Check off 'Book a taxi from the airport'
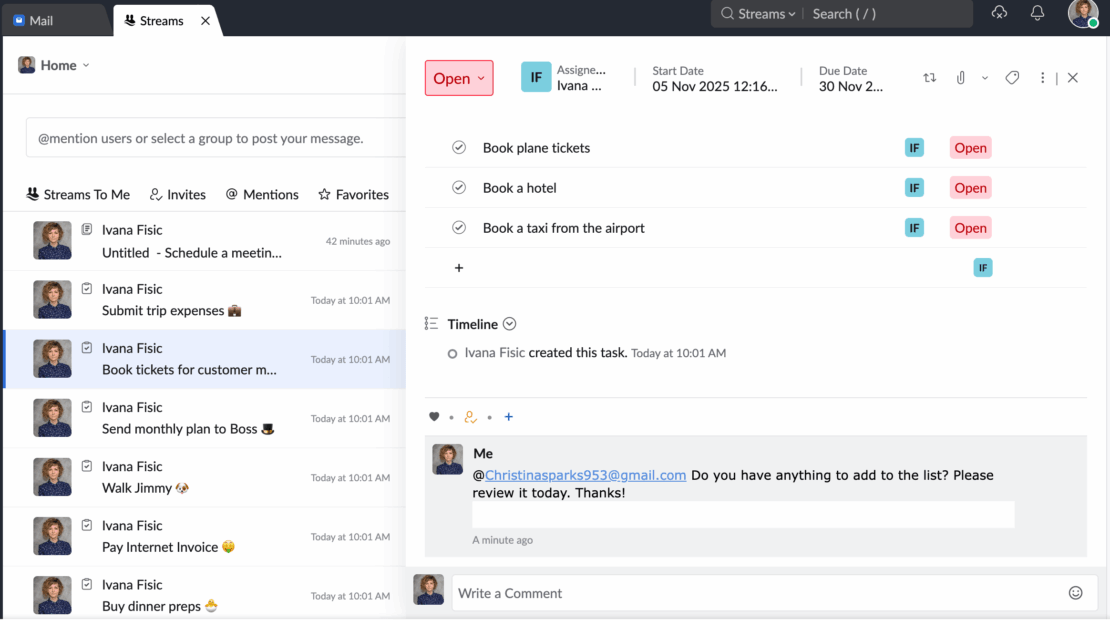 (x=459, y=227)
